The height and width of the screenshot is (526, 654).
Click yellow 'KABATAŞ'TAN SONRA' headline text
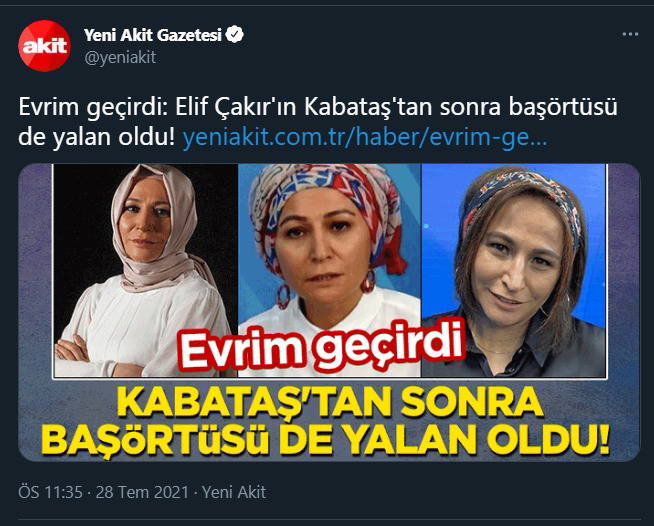(330, 402)
